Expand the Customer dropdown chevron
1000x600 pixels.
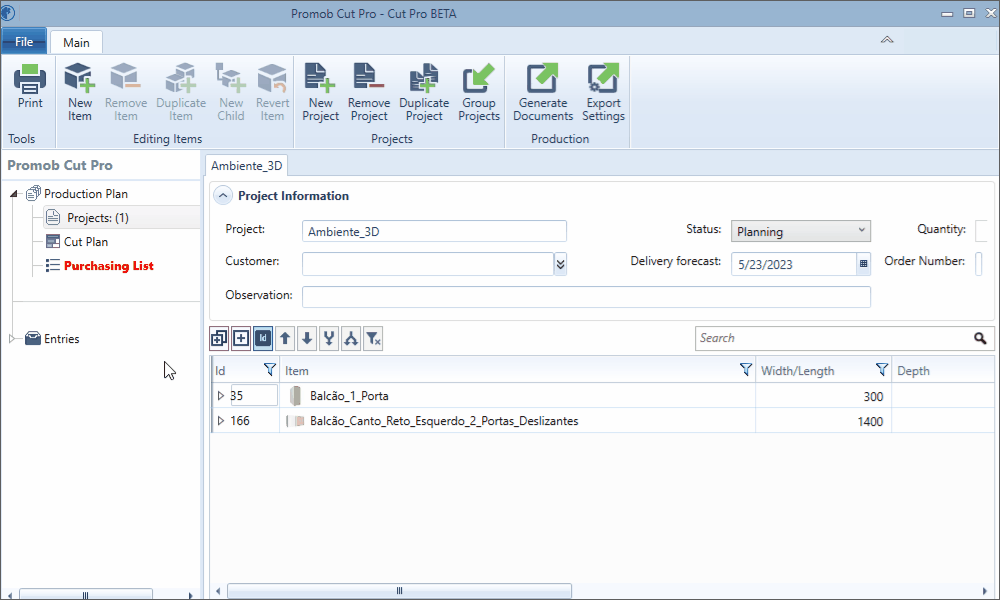click(560, 263)
